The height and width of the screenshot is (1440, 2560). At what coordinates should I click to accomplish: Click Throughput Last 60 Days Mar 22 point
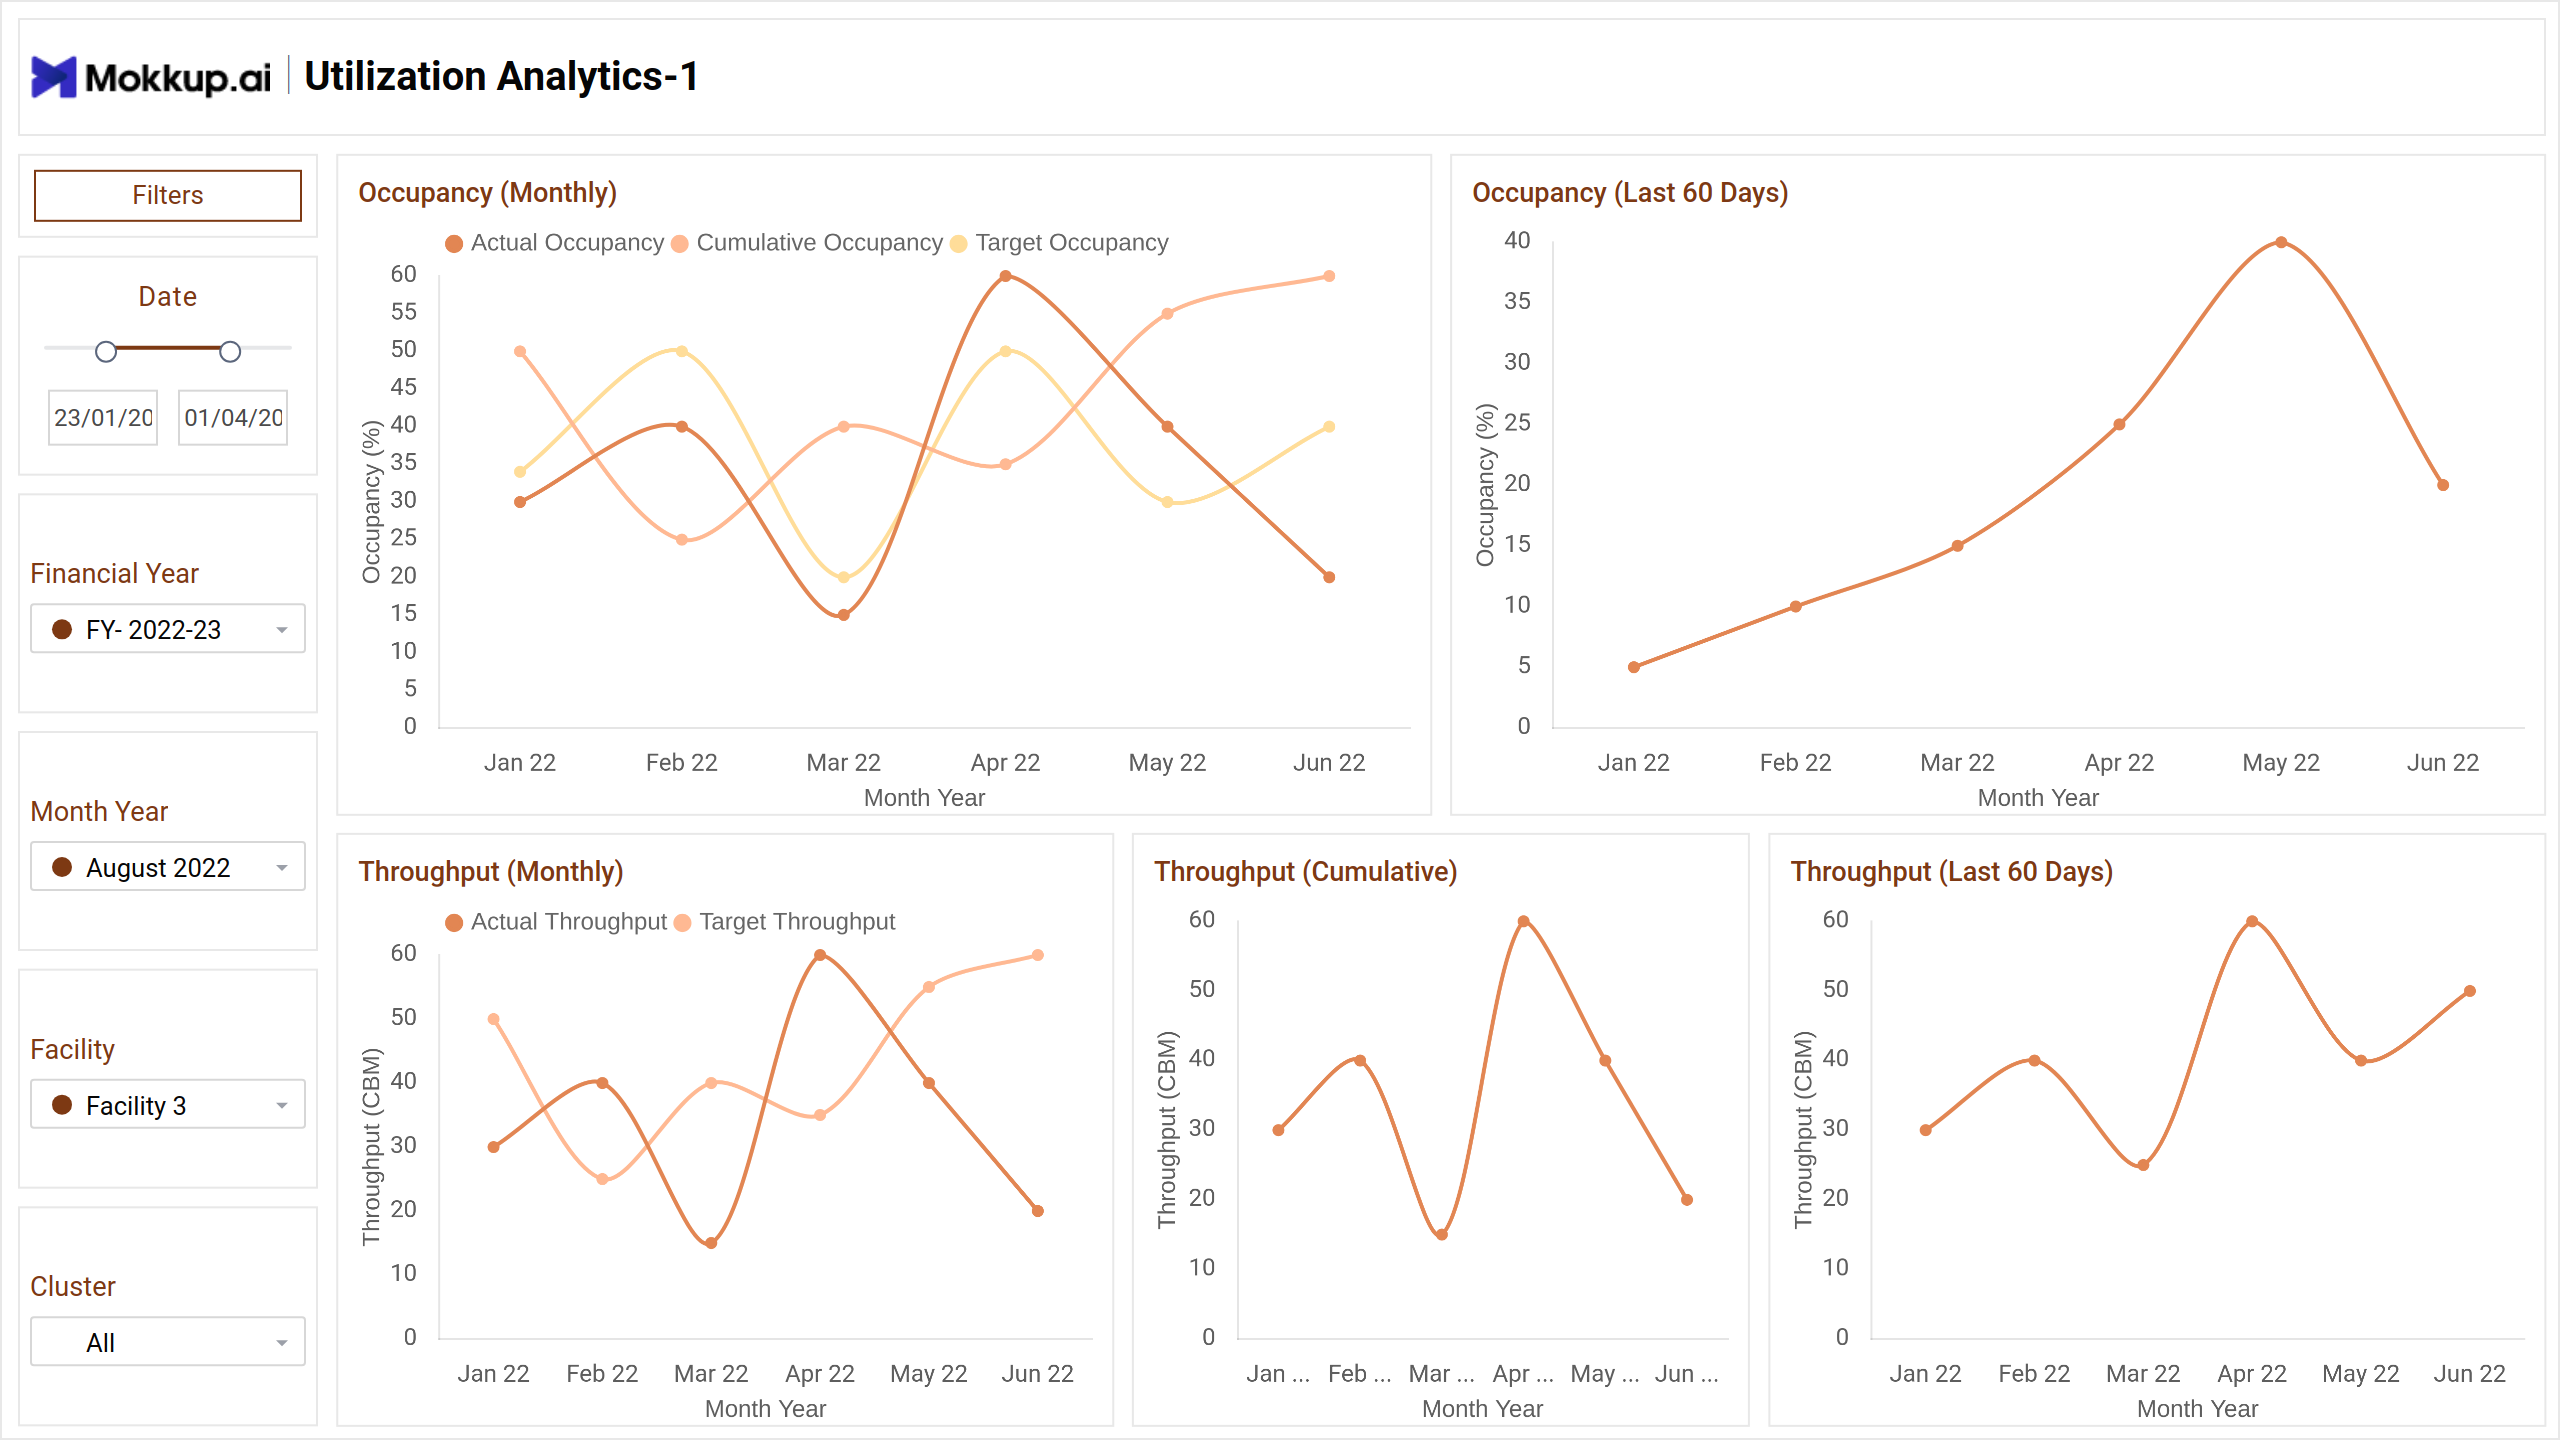[2143, 1165]
